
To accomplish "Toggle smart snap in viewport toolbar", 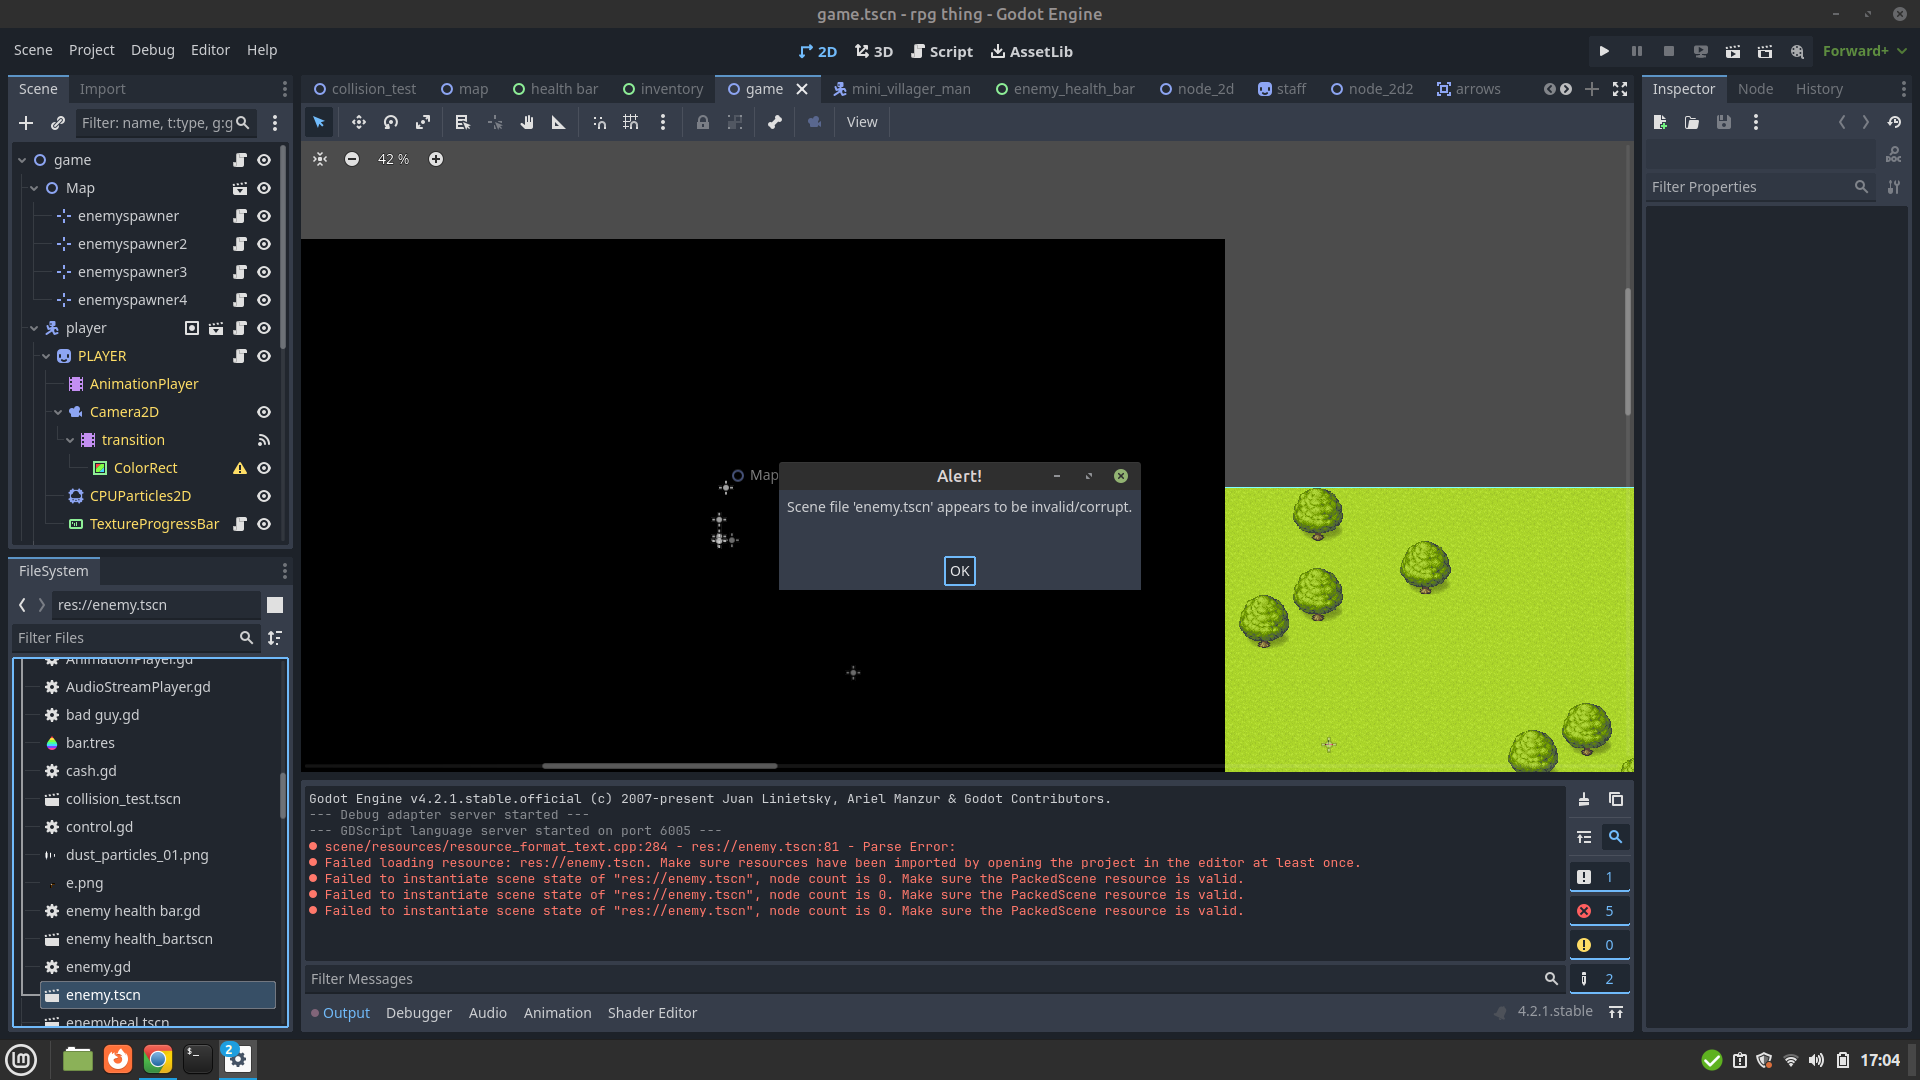I will (599, 122).
